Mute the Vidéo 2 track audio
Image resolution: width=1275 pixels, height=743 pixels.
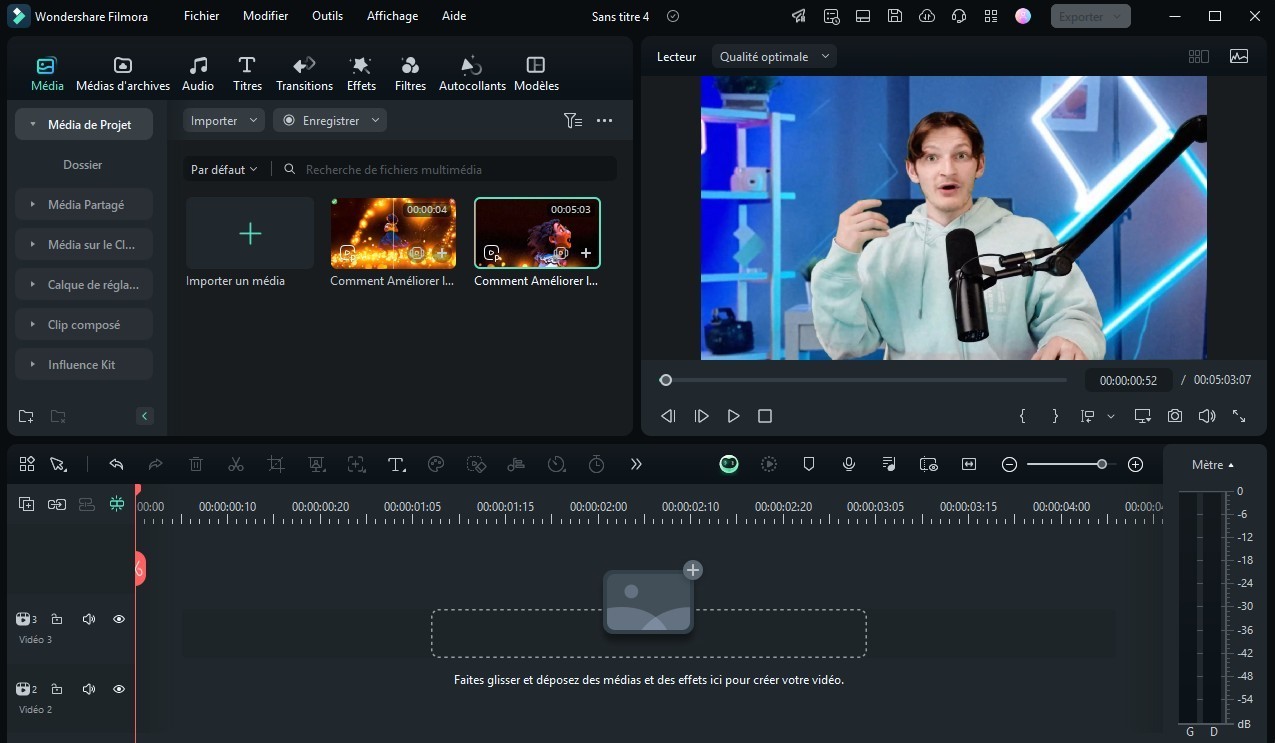[x=88, y=689]
